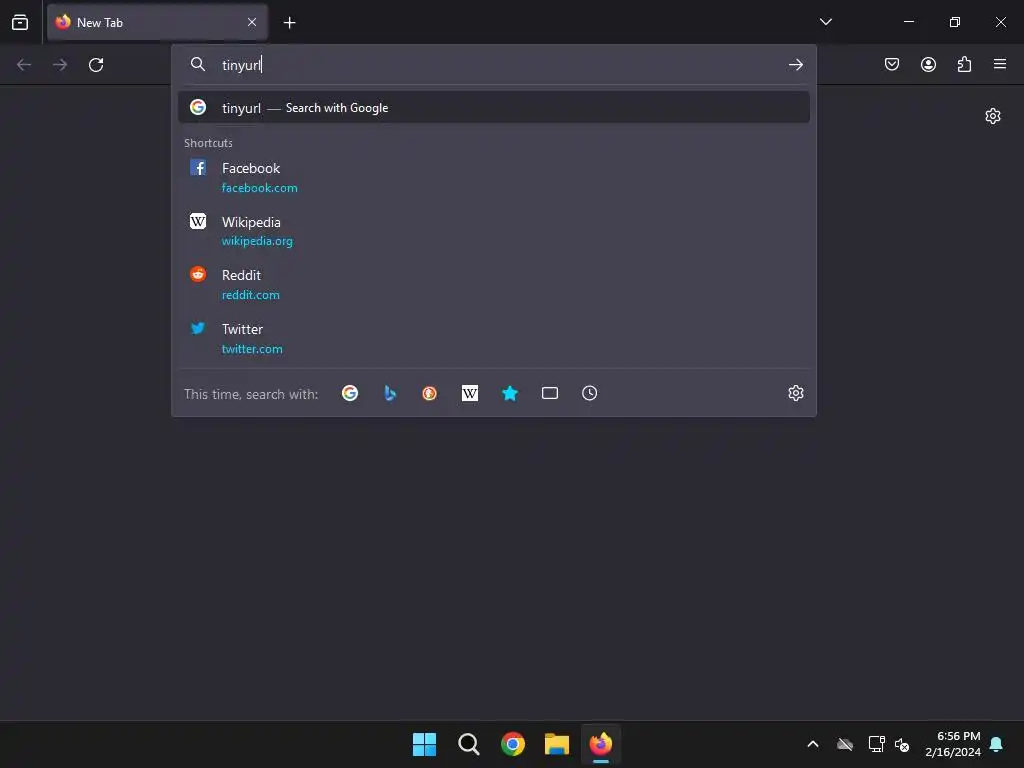Click the OneDrive cloud tray icon
The width and height of the screenshot is (1024, 768).
(x=845, y=744)
